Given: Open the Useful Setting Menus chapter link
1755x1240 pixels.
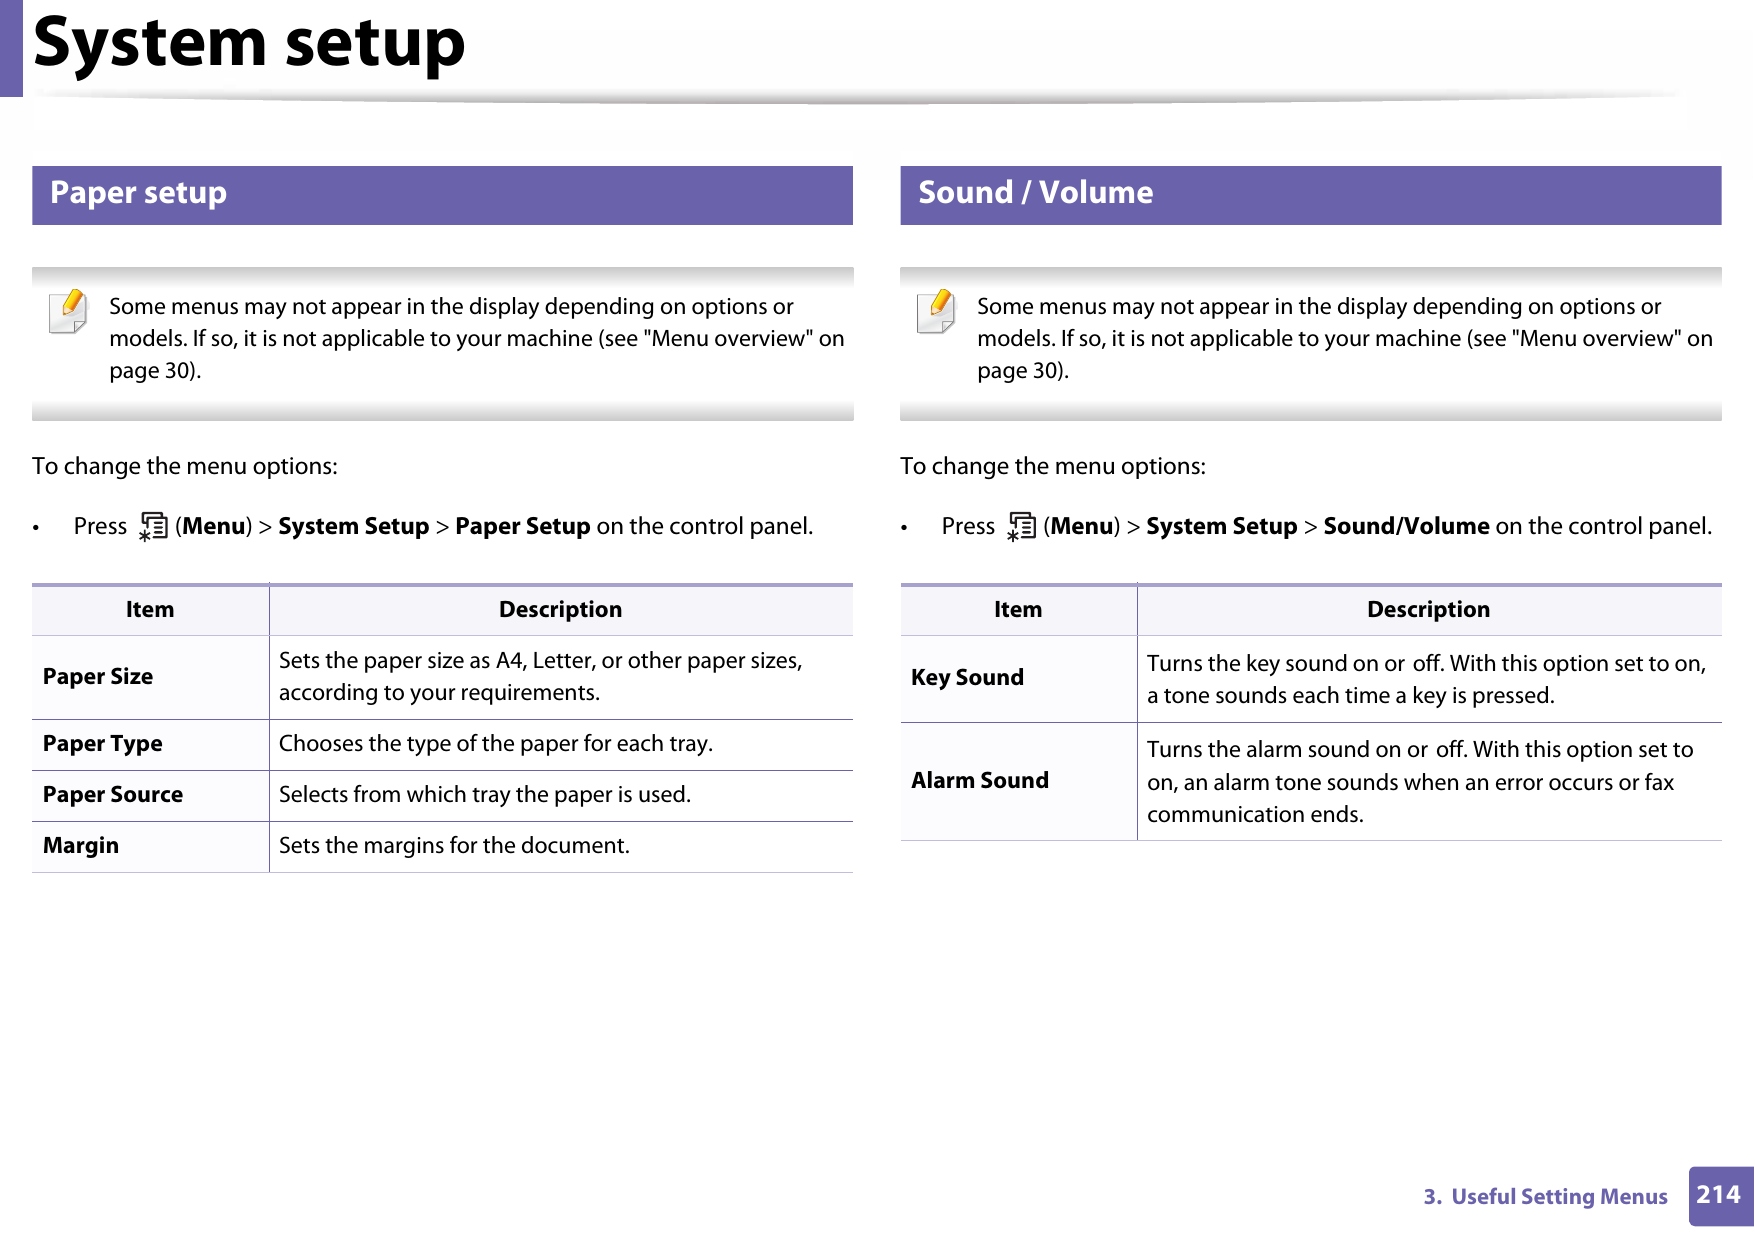Looking at the screenshot, I should click(1546, 1196).
